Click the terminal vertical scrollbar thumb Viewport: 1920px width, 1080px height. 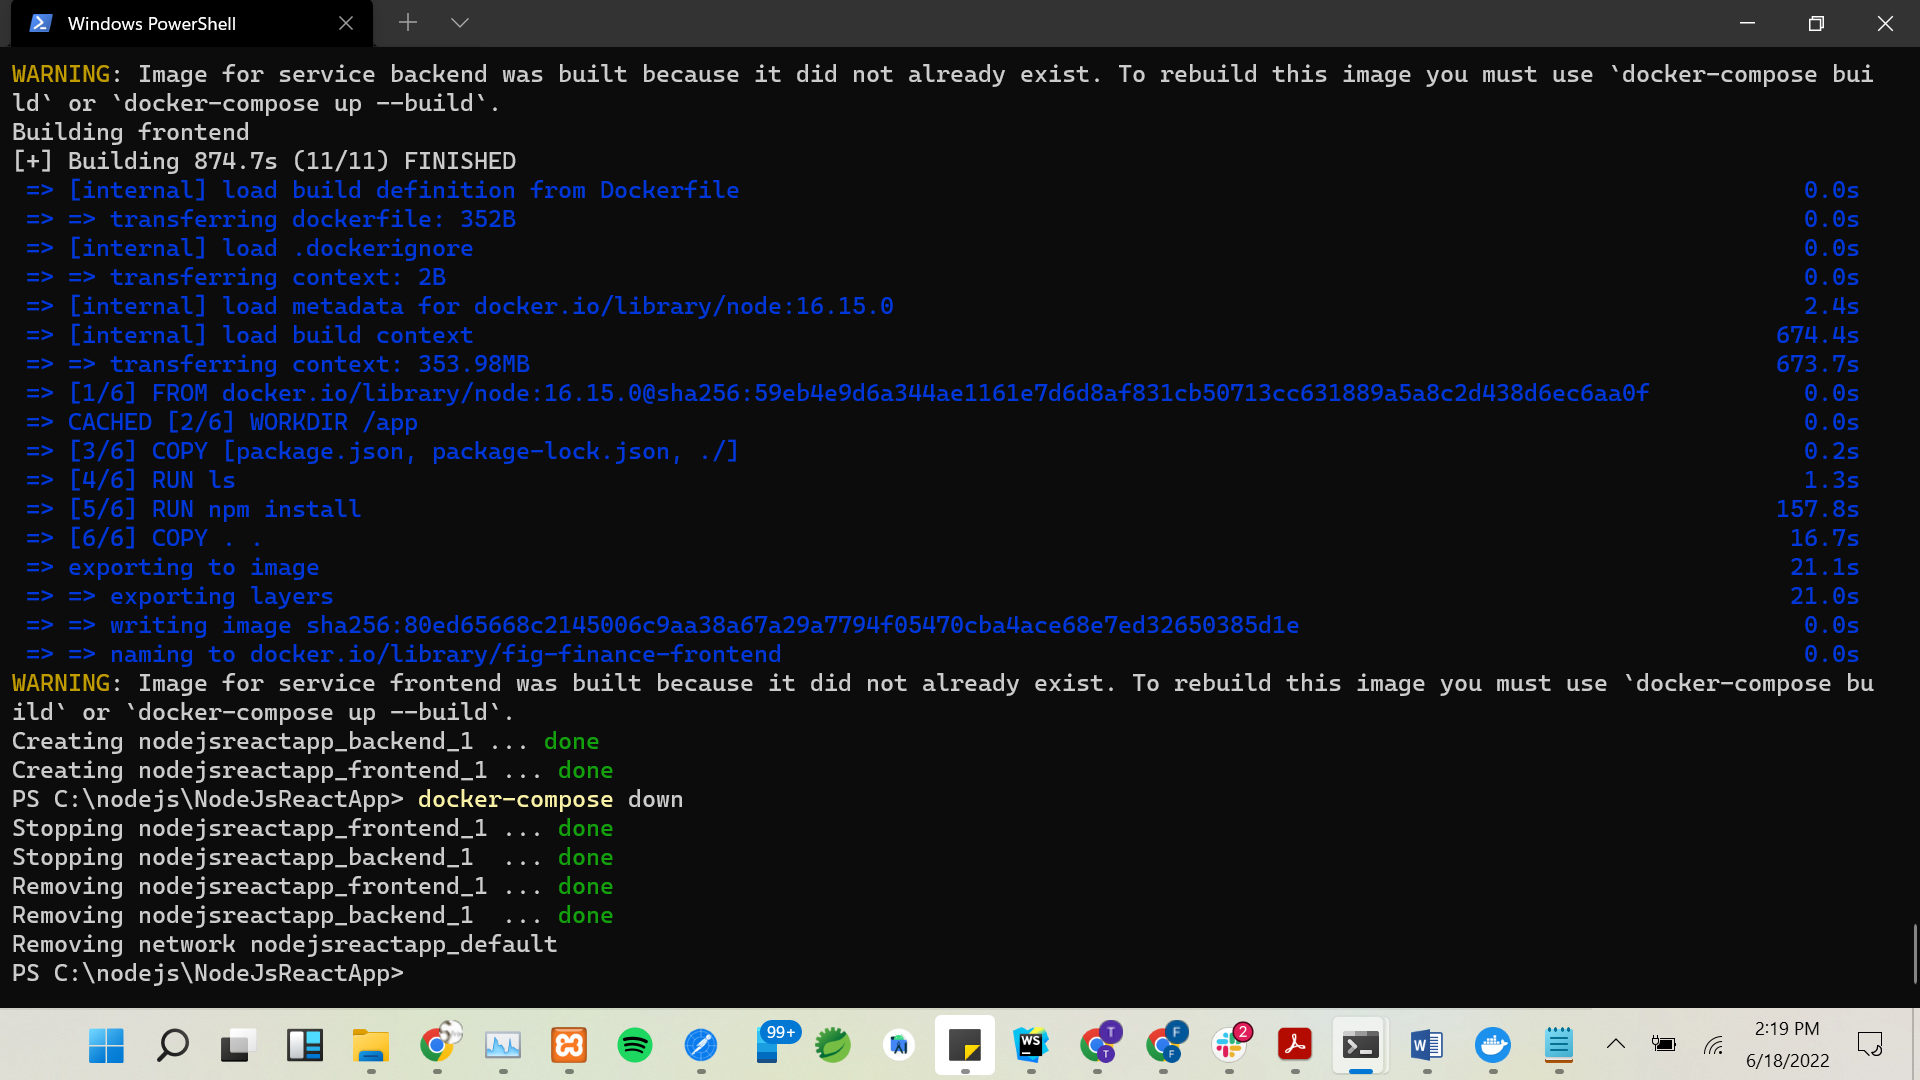tap(1913, 953)
